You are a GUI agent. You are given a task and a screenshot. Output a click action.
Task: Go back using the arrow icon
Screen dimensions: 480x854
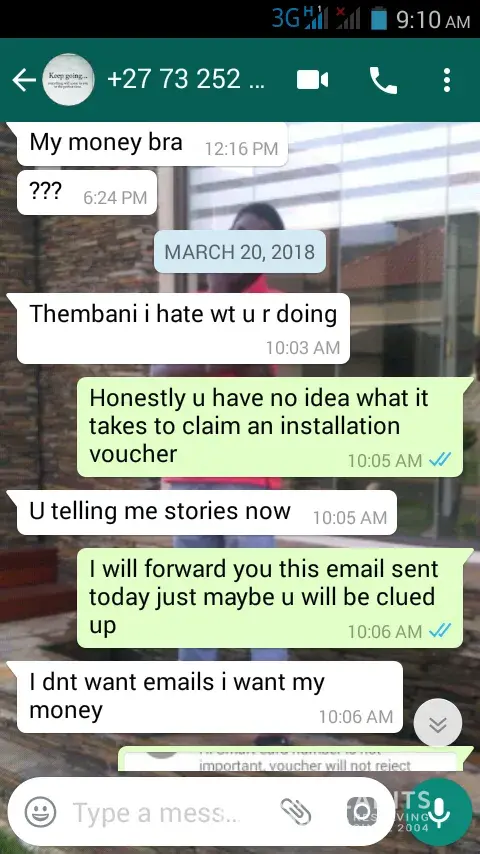23,80
